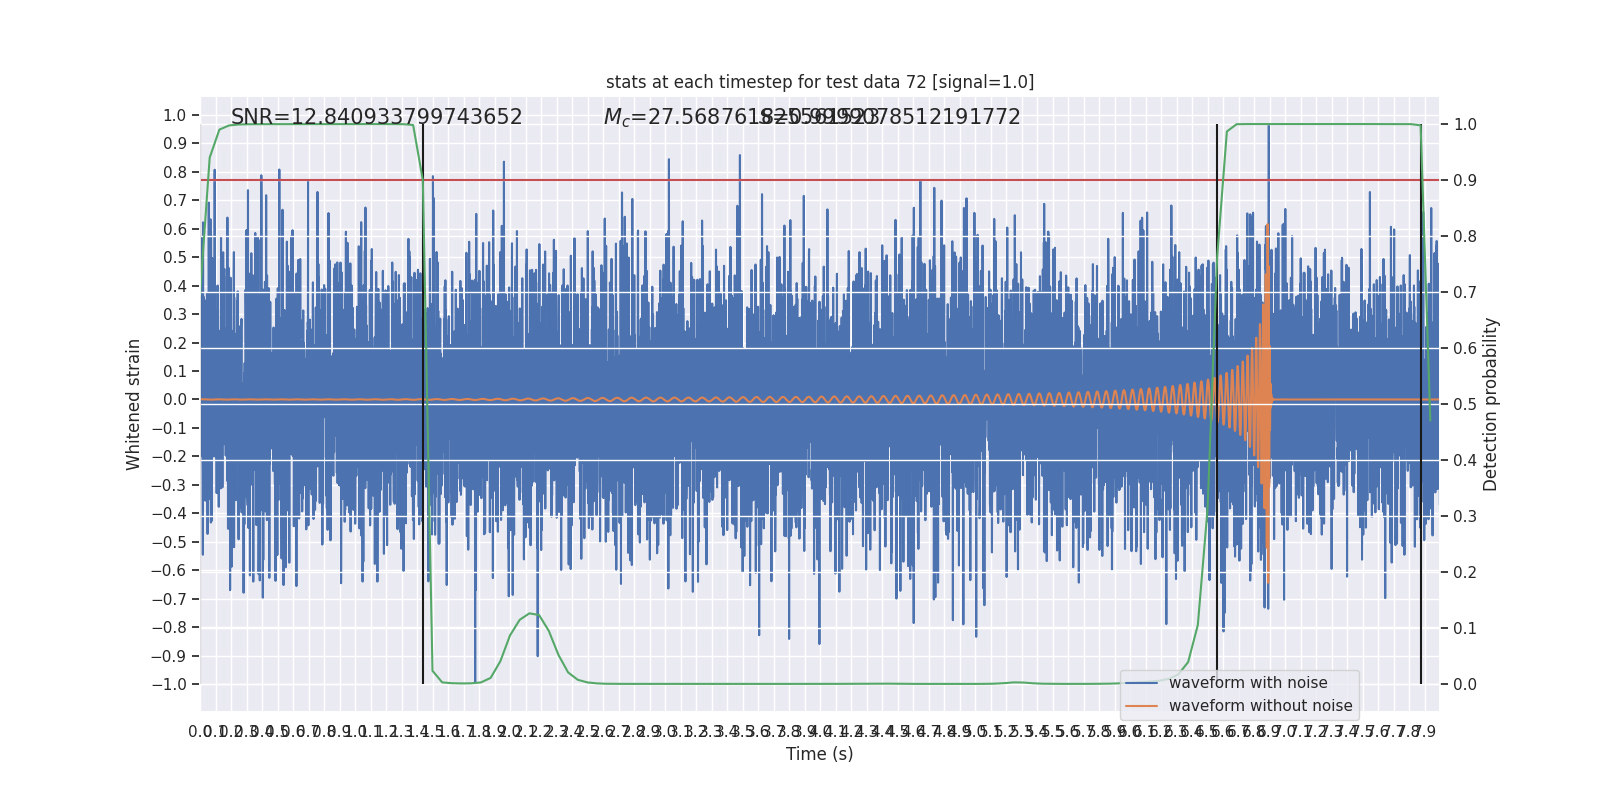Pick the orange line sample in legend
This screenshot has height=800, width=1600.
[1141, 706]
